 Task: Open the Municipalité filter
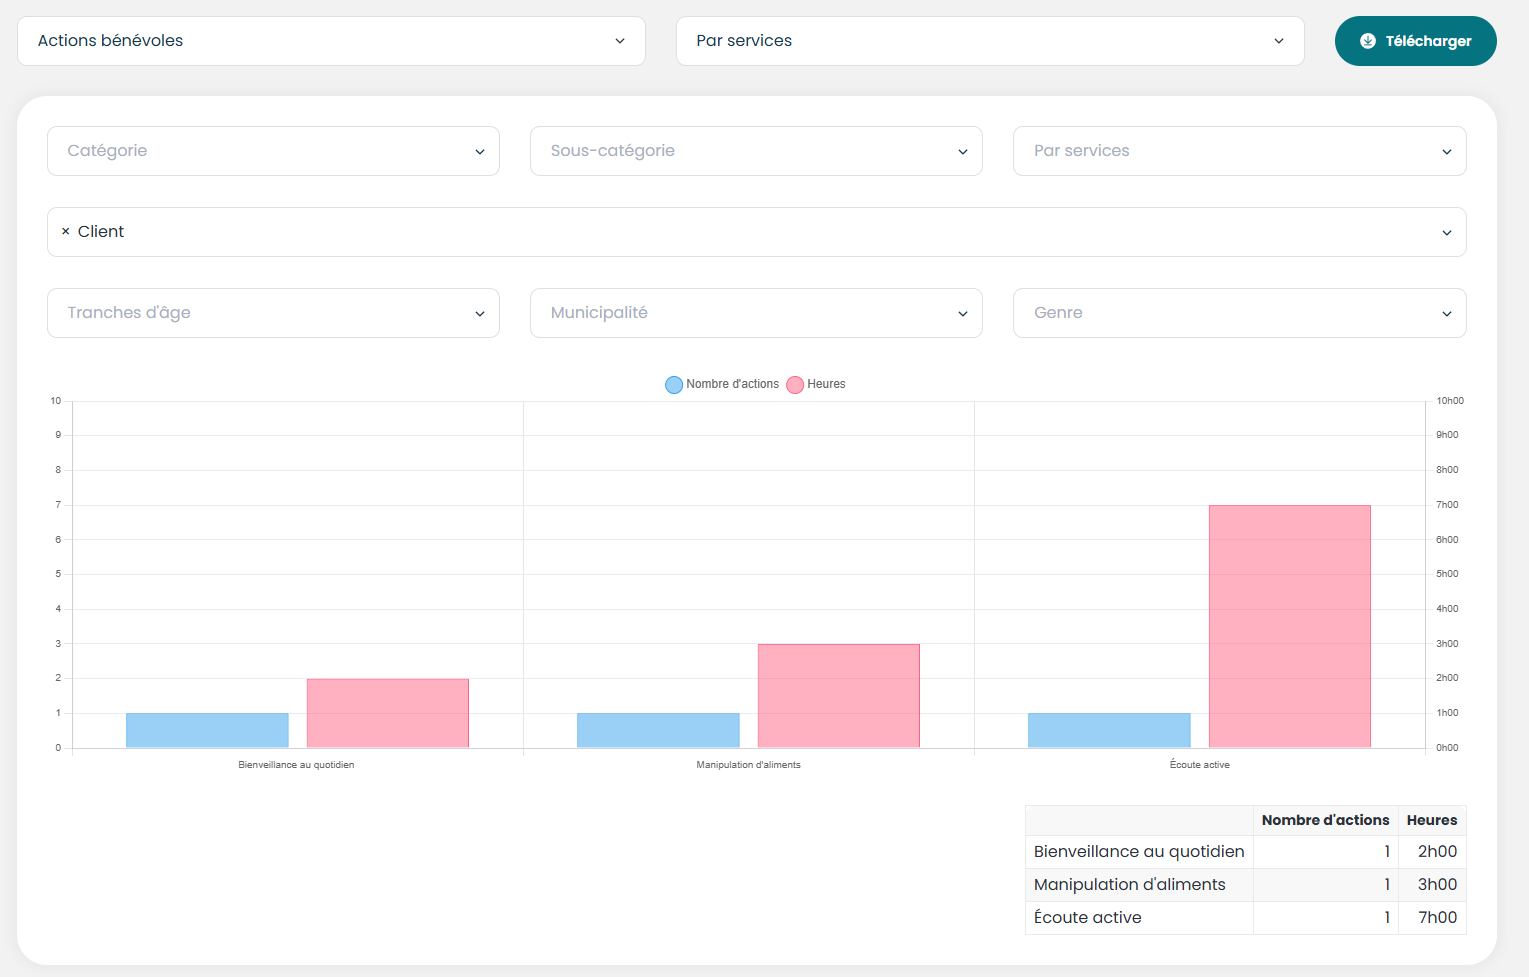755,313
